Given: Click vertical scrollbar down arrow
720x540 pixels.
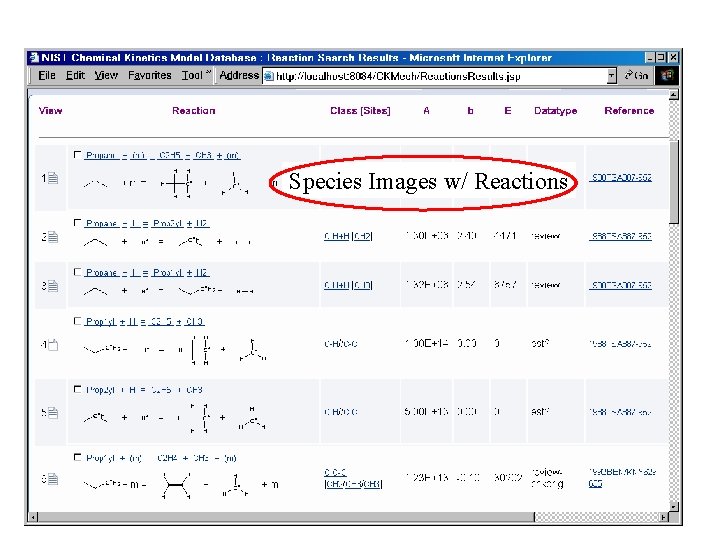Looking at the screenshot, I should tap(674, 506).
